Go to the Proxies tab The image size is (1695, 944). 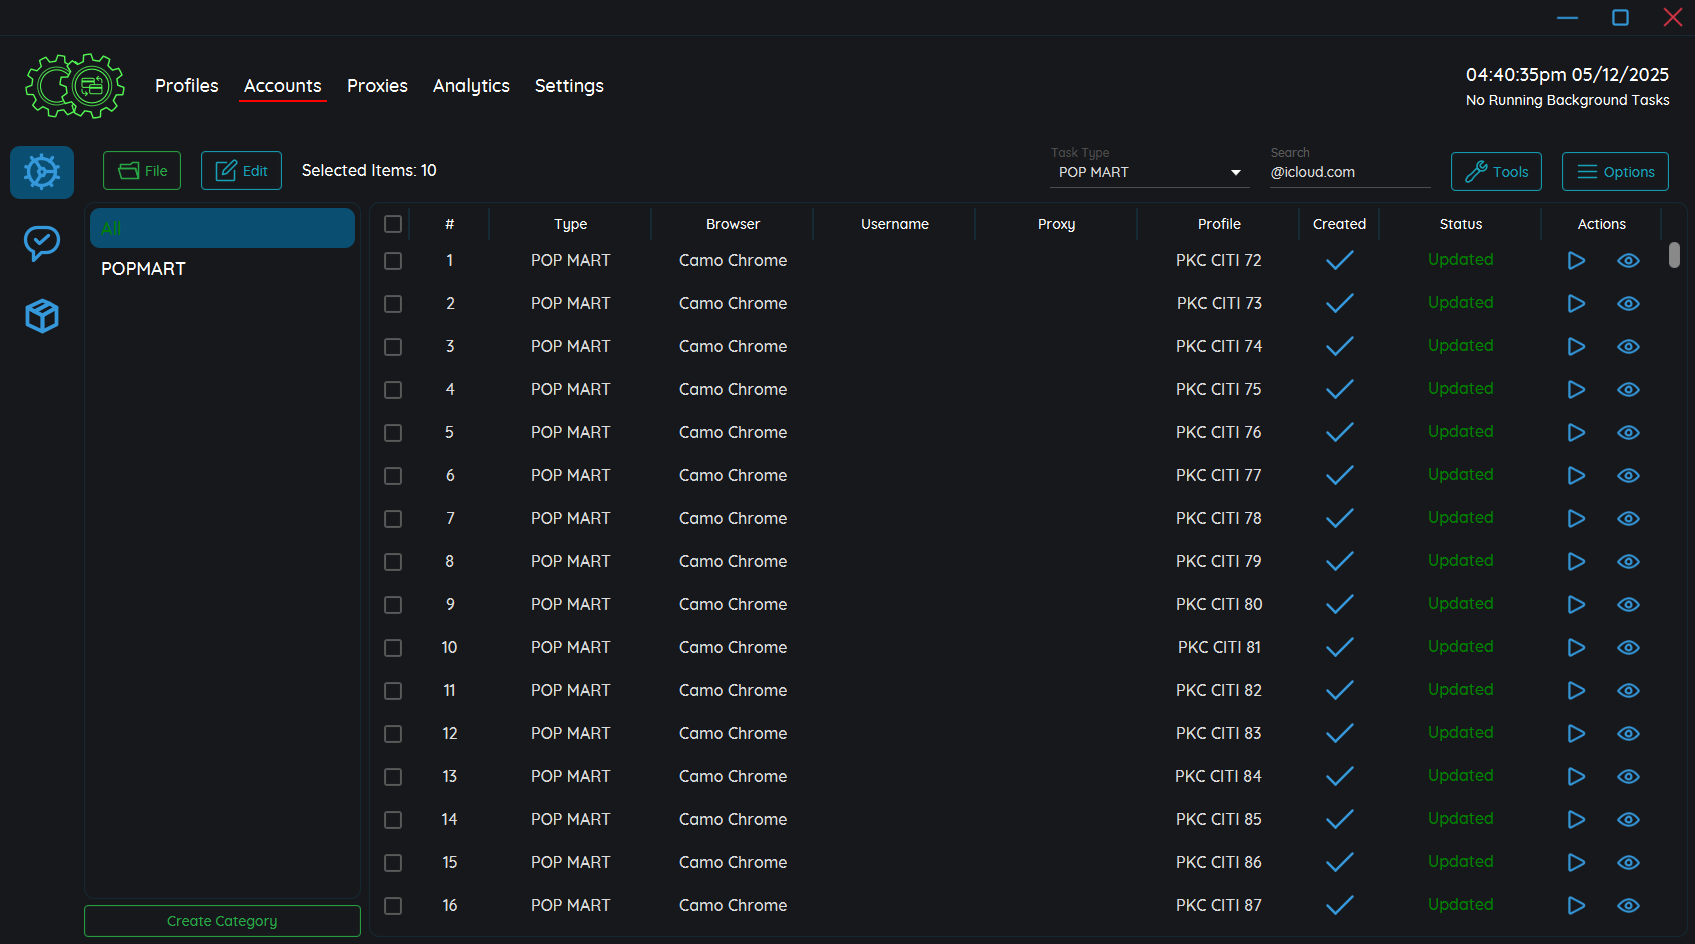pyautogui.click(x=377, y=86)
